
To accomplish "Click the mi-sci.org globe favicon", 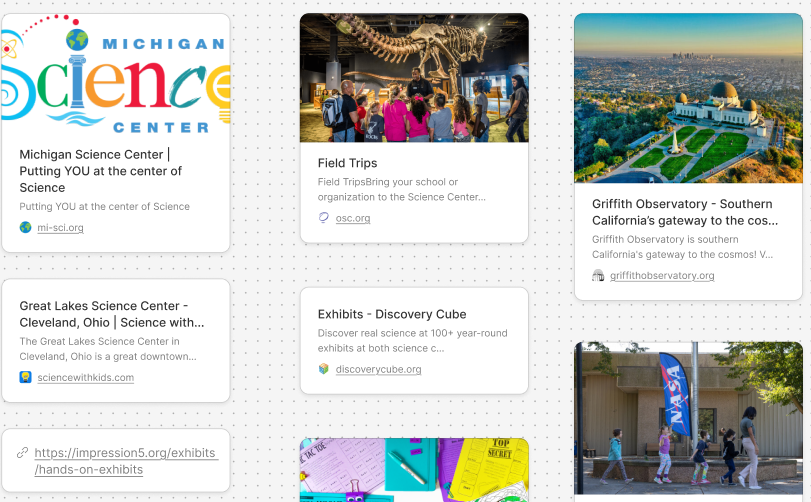I will (x=26, y=228).
